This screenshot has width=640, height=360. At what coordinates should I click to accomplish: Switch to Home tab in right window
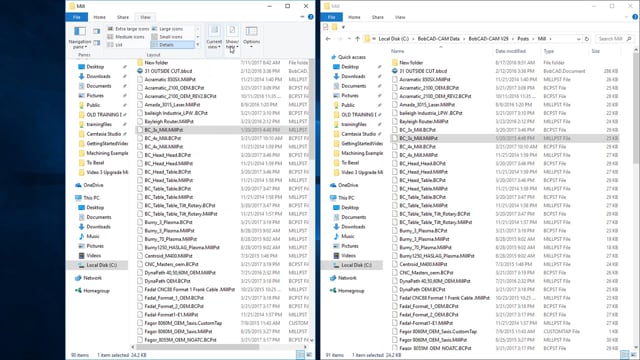tap(354, 17)
